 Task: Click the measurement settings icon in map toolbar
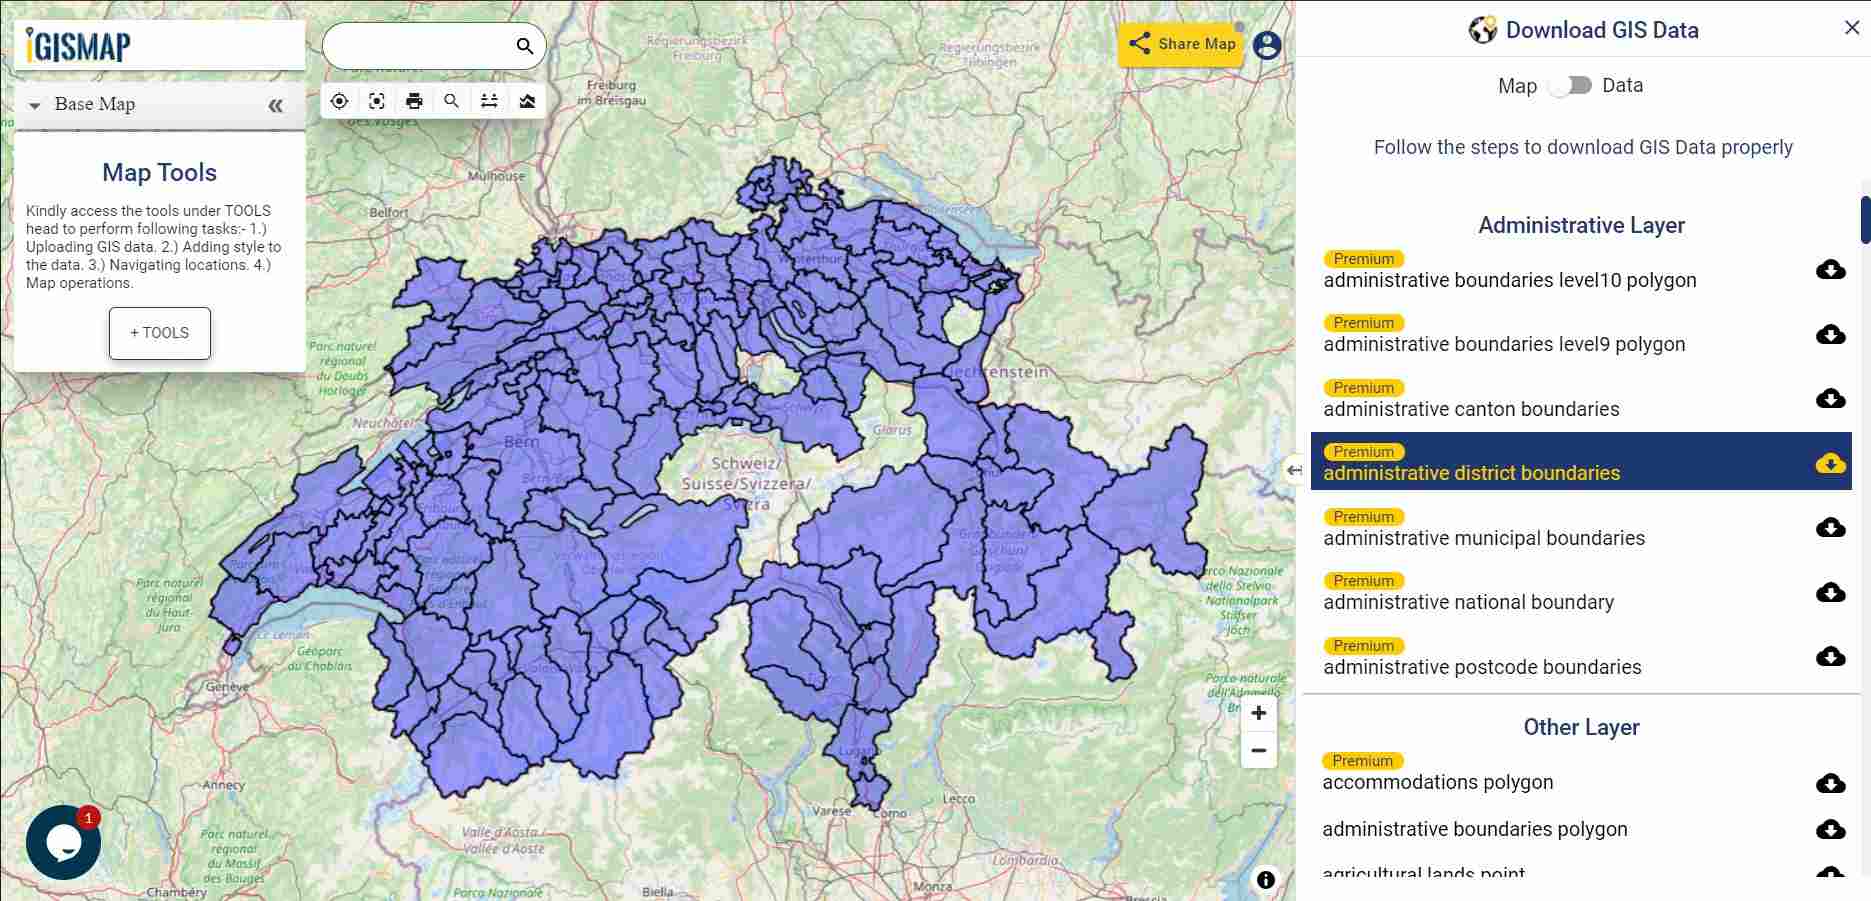489,100
